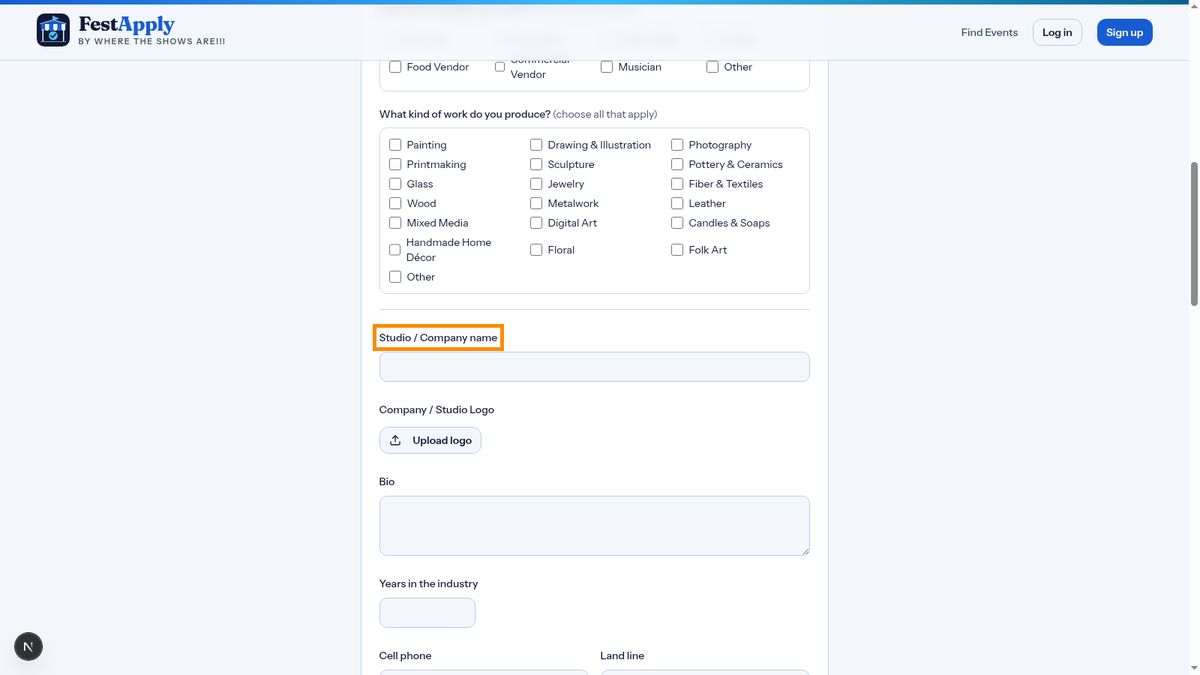Image resolution: width=1200 pixels, height=675 pixels.
Task: Open the Next.js dev tools N icon
Action: (x=28, y=647)
